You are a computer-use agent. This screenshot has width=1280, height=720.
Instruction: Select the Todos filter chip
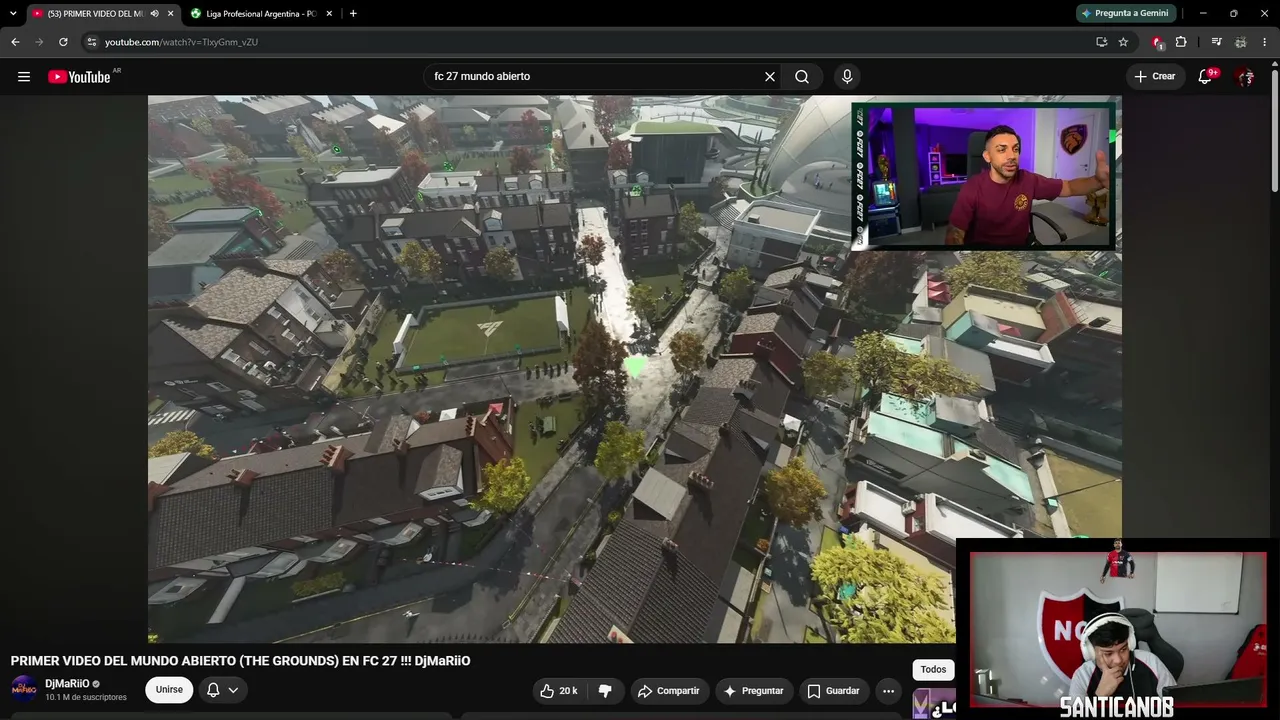coord(933,670)
